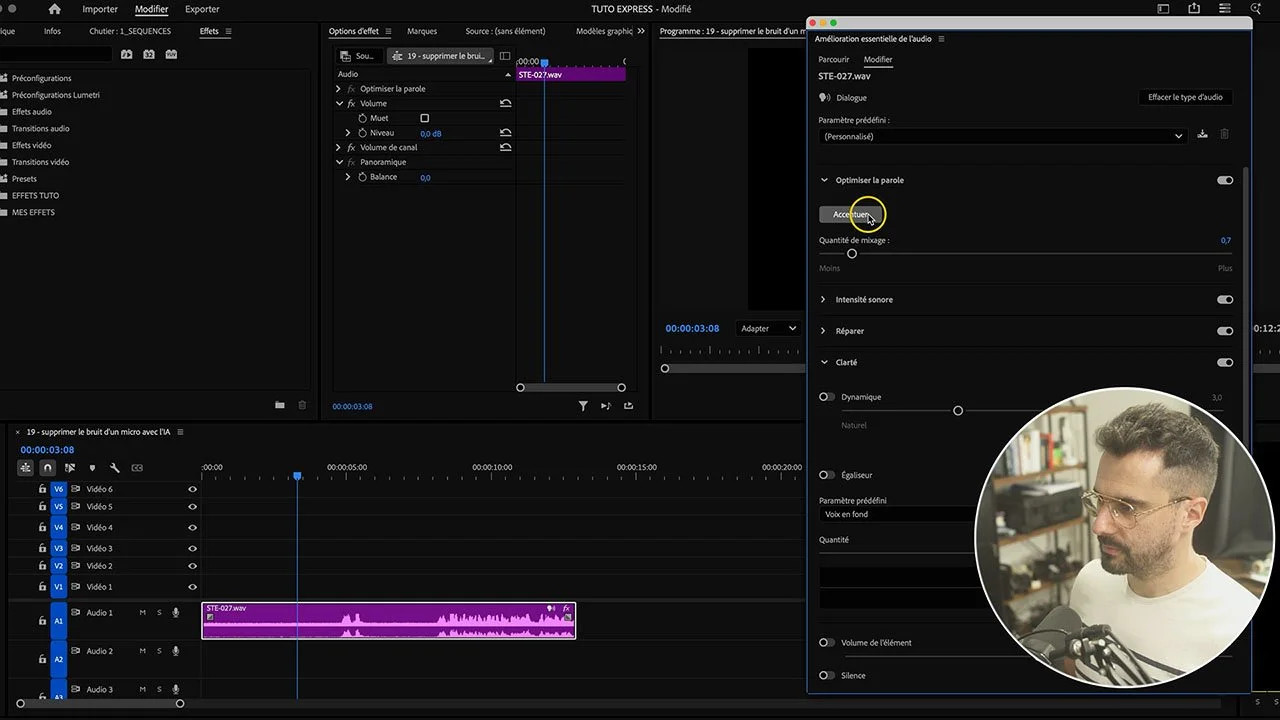Enable the Égaliseur option

[x=826, y=475]
